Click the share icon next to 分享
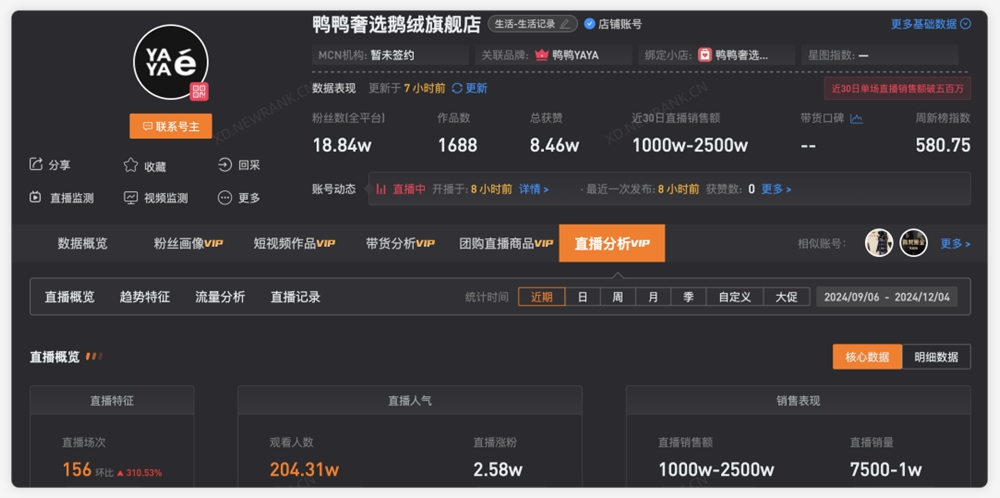Viewport: 1000px width, 498px height. pos(36,165)
